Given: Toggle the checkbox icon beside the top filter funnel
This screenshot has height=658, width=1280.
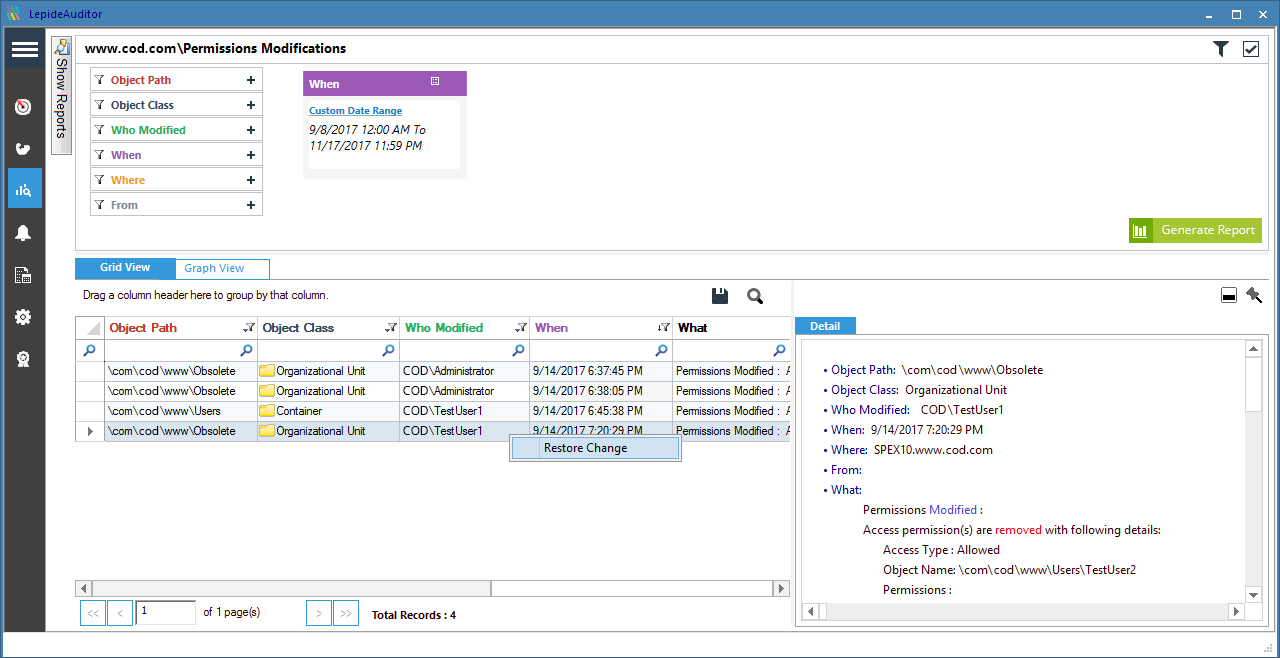Looking at the screenshot, I should pos(1251,49).
